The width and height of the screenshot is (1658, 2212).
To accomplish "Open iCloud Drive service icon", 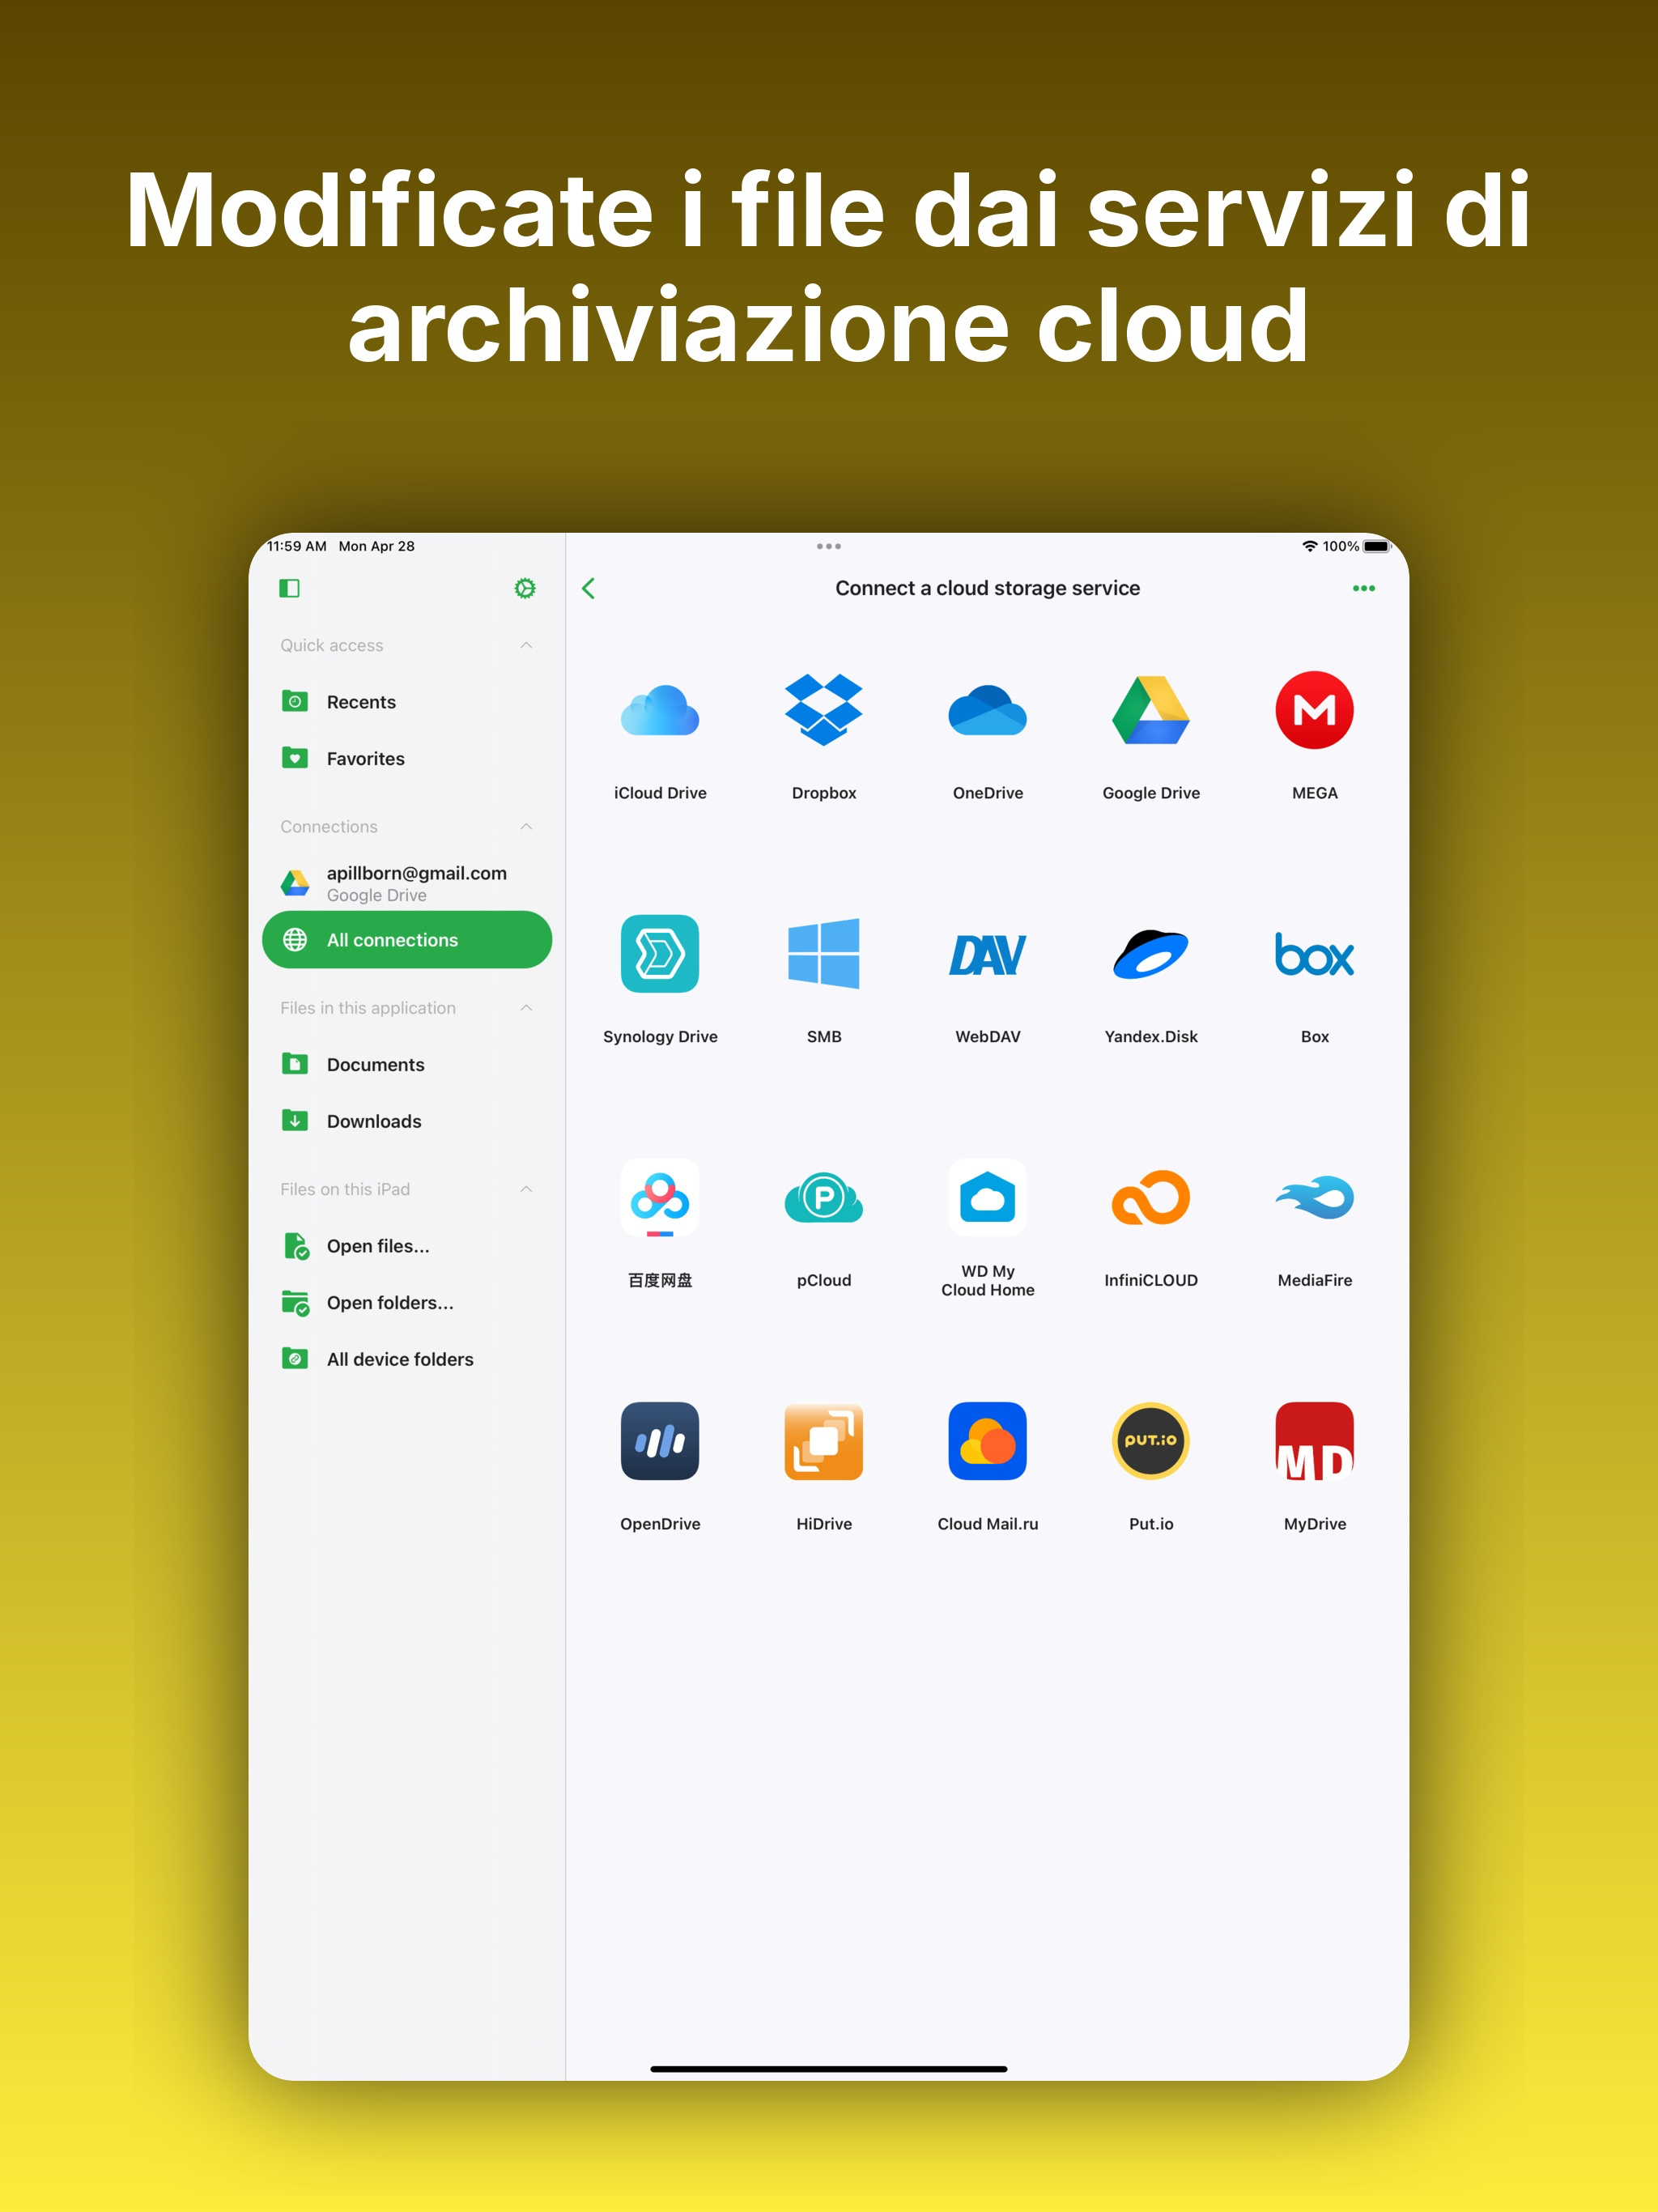I will (660, 711).
